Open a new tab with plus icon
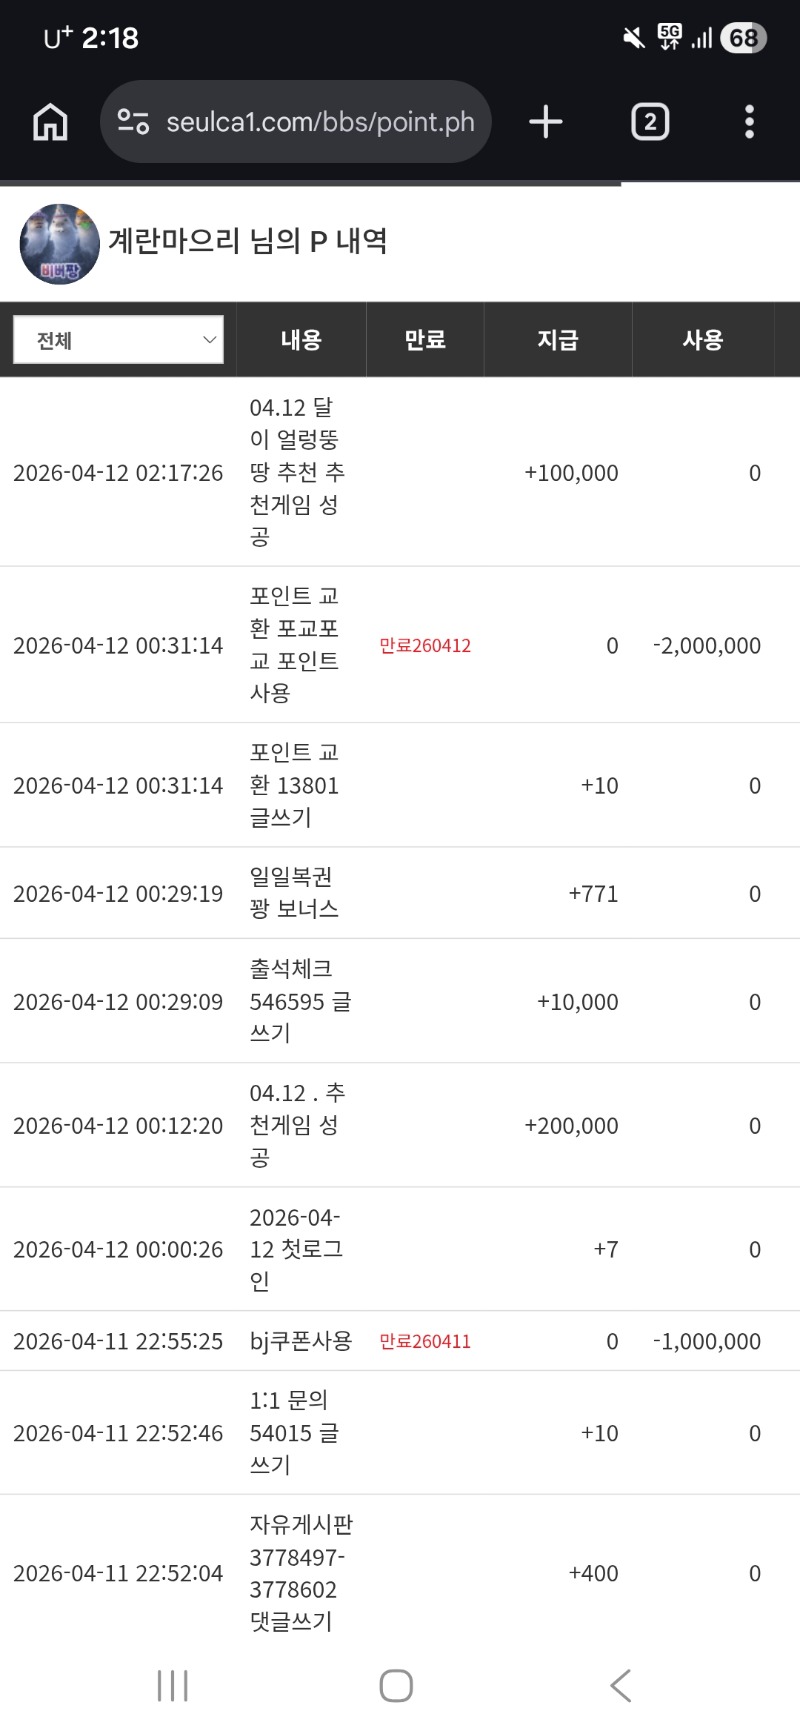The height and width of the screenshot is (1734, 800). coord(545,122)
